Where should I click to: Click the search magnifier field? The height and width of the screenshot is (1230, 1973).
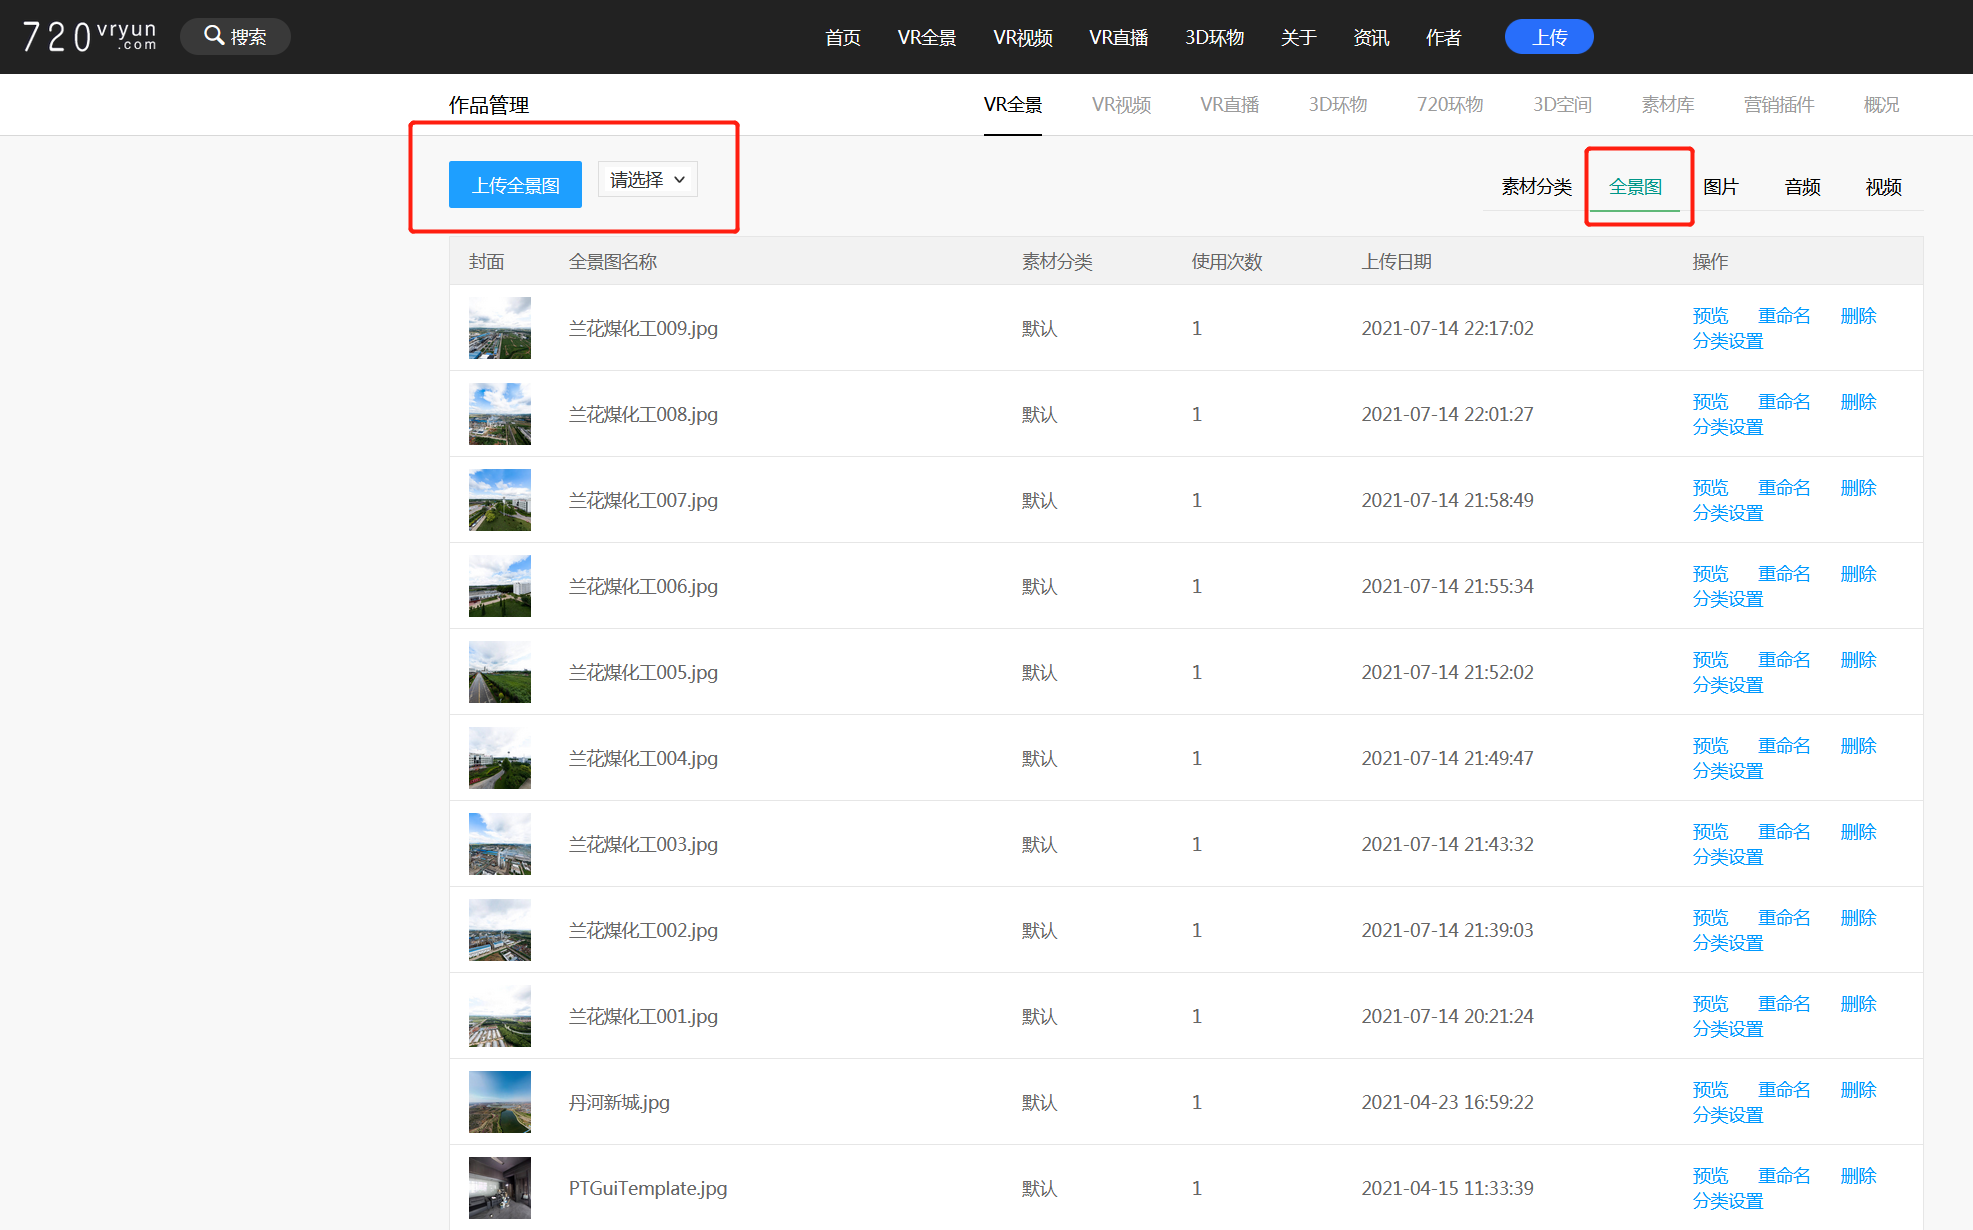(x=235, y=37)
